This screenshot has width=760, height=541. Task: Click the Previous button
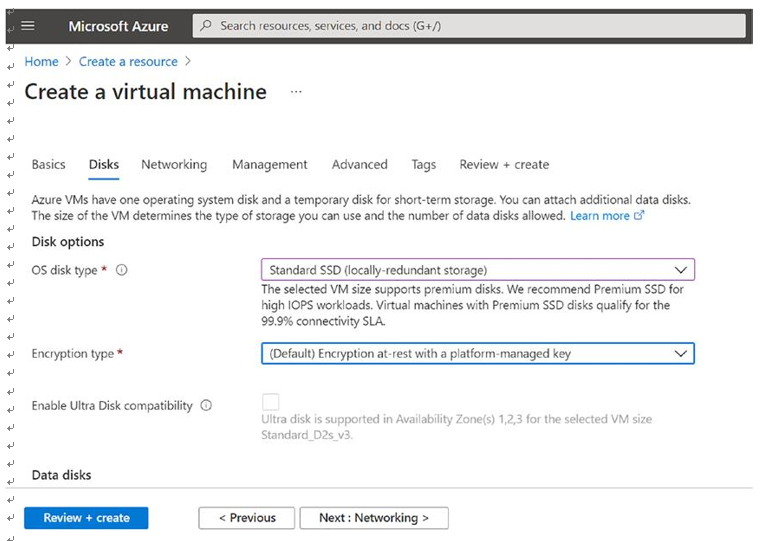247,518
